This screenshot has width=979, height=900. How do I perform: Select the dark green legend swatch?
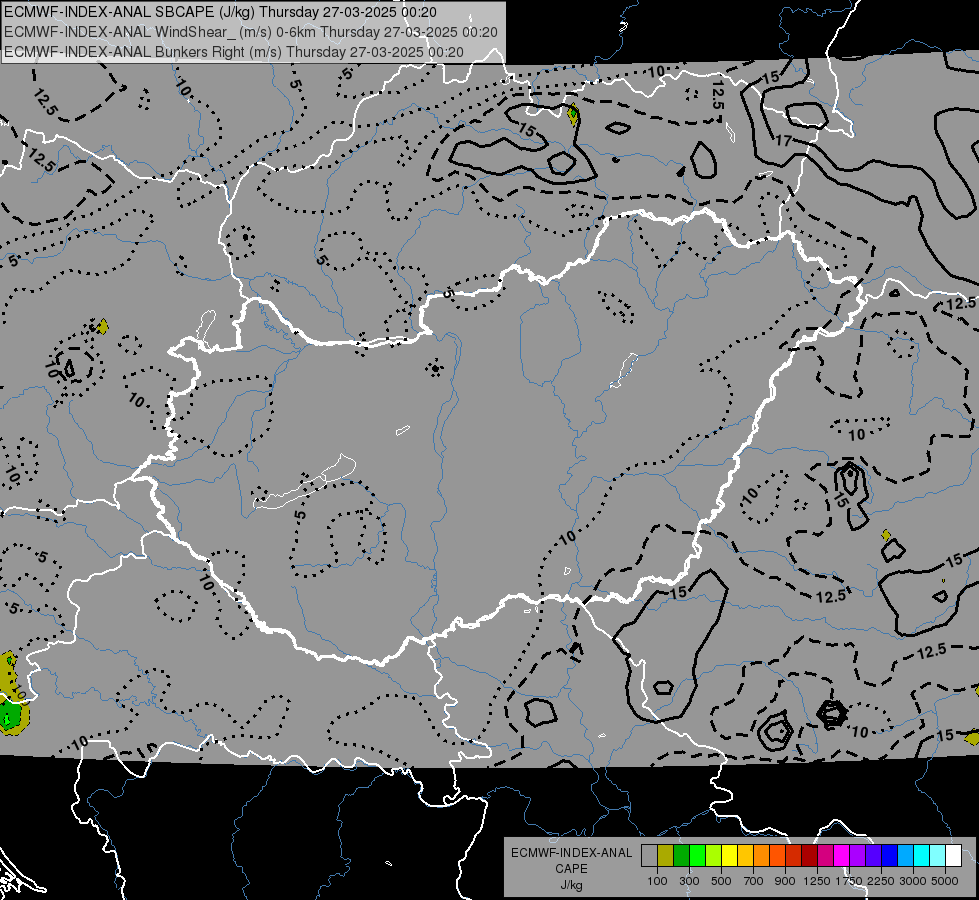(681, 856)
